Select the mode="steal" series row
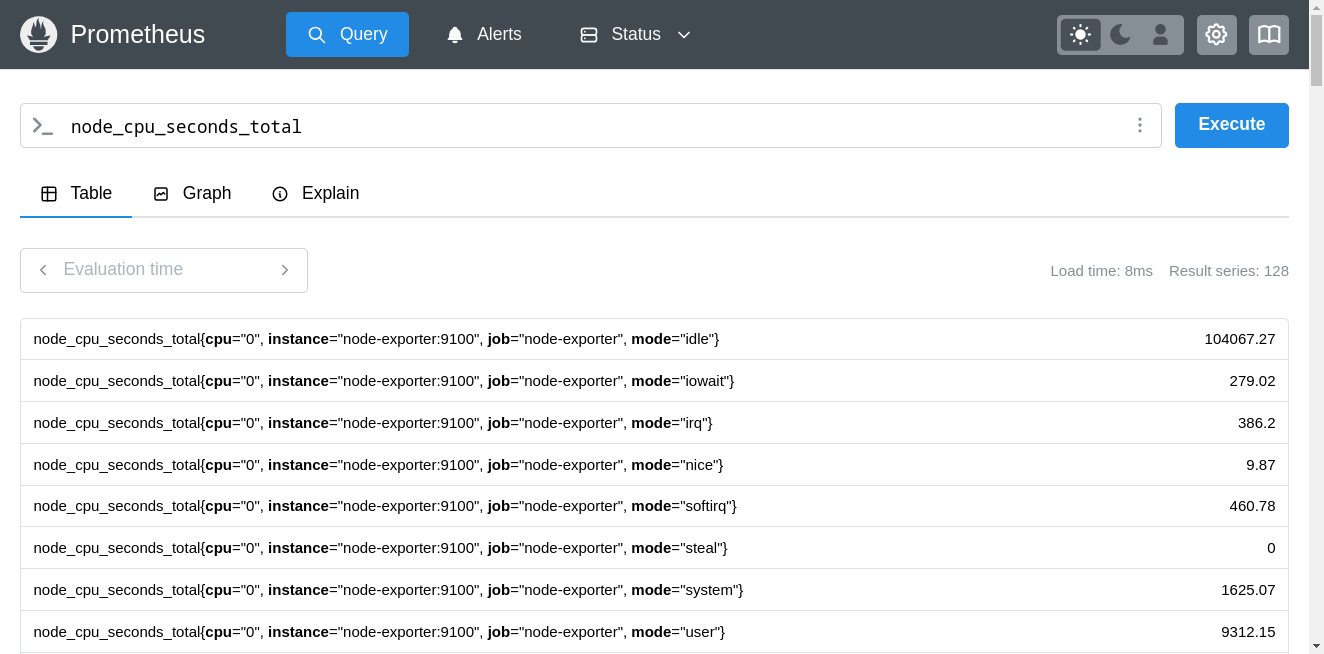This screenshot has width=1324, height=654. pyautogui.click(x=654, y=548)
